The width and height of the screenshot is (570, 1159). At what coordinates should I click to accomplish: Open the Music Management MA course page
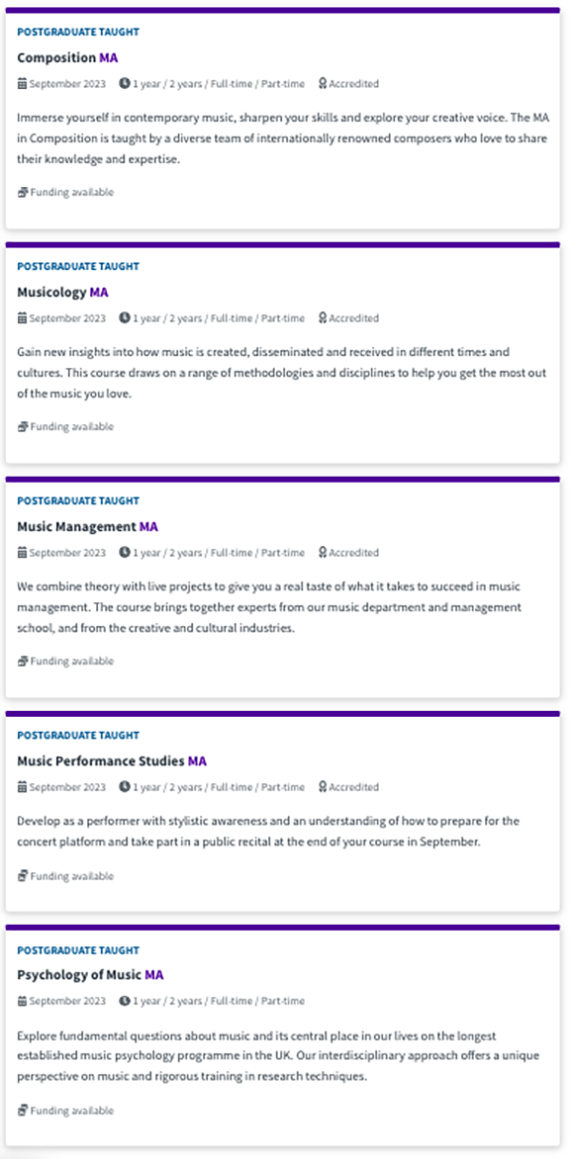point(88,526)
